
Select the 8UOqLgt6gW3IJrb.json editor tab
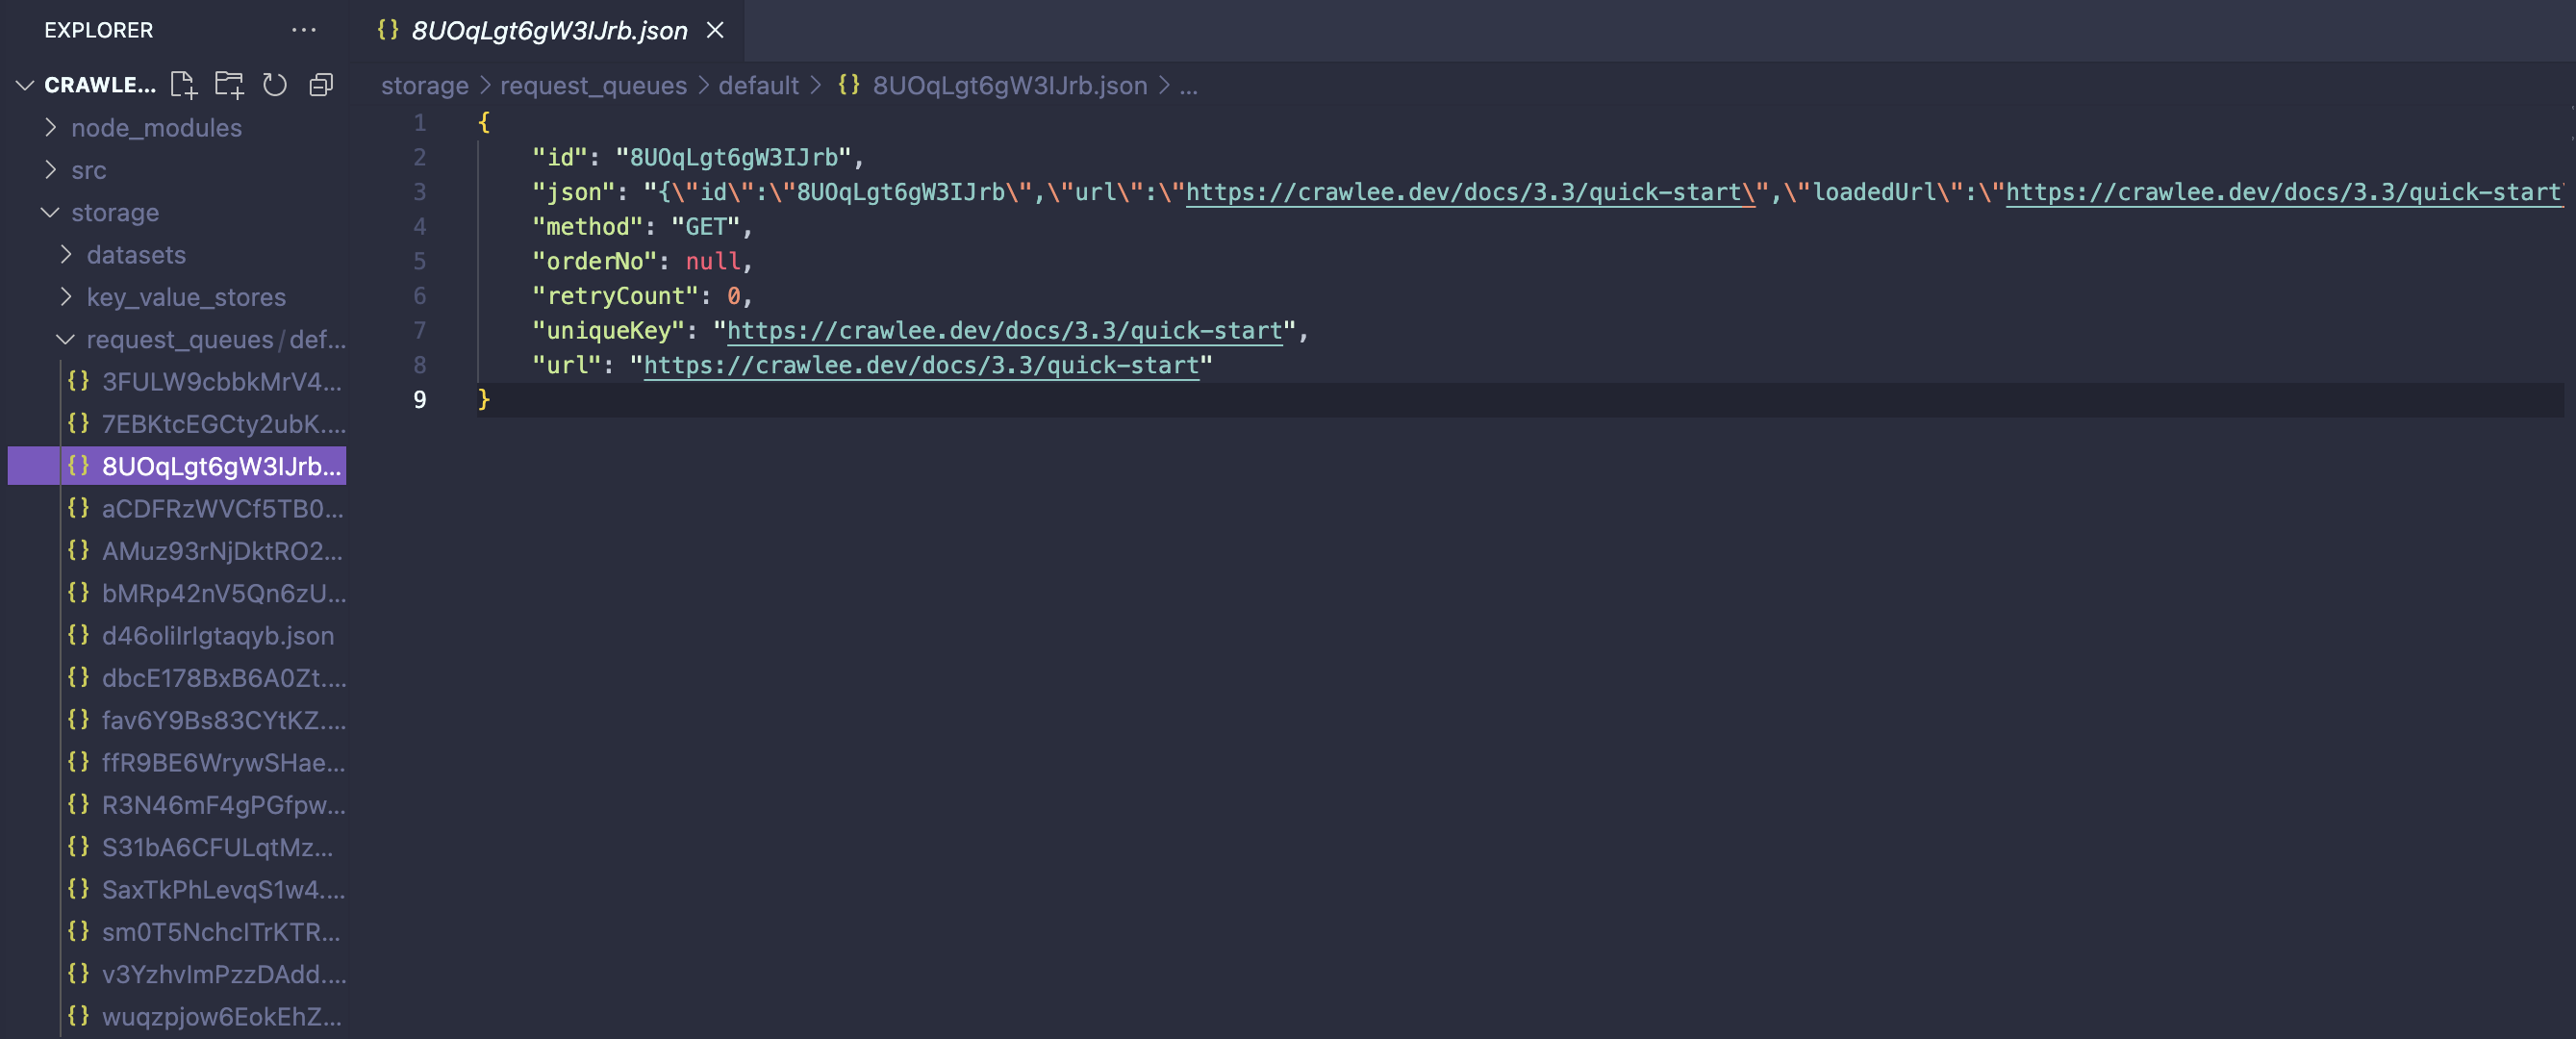pos(549,30)
